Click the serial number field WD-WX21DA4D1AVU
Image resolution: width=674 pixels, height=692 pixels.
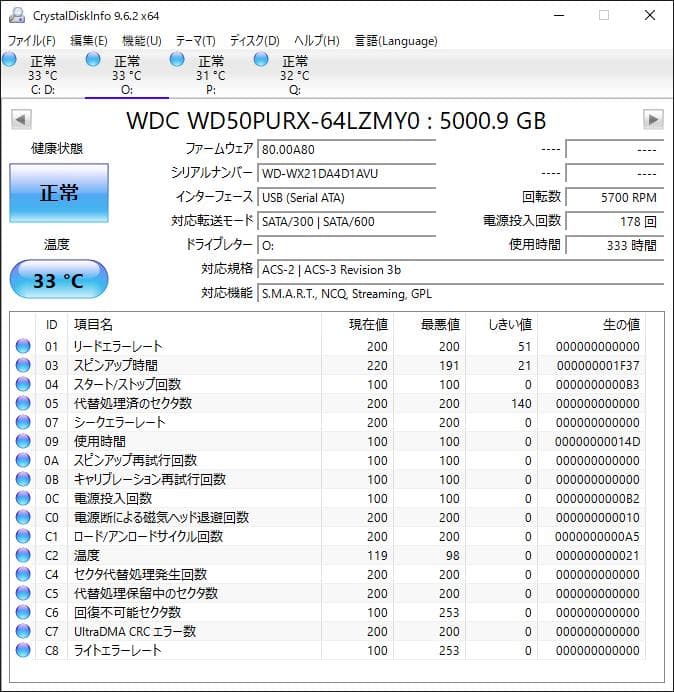[346, 173]
